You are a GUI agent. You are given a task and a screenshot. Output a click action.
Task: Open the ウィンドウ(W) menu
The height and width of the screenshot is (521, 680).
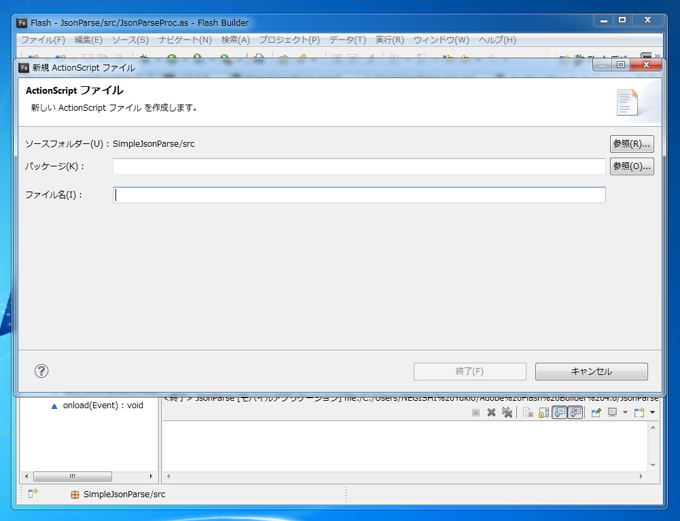tap(441, 40)
